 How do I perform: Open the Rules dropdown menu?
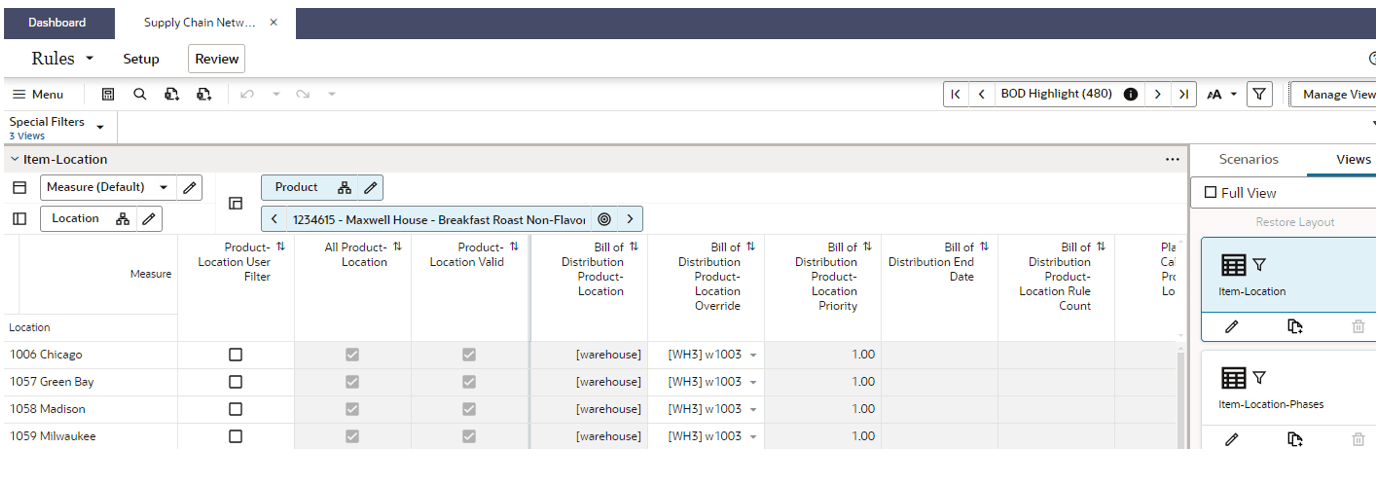coord(62,58)
